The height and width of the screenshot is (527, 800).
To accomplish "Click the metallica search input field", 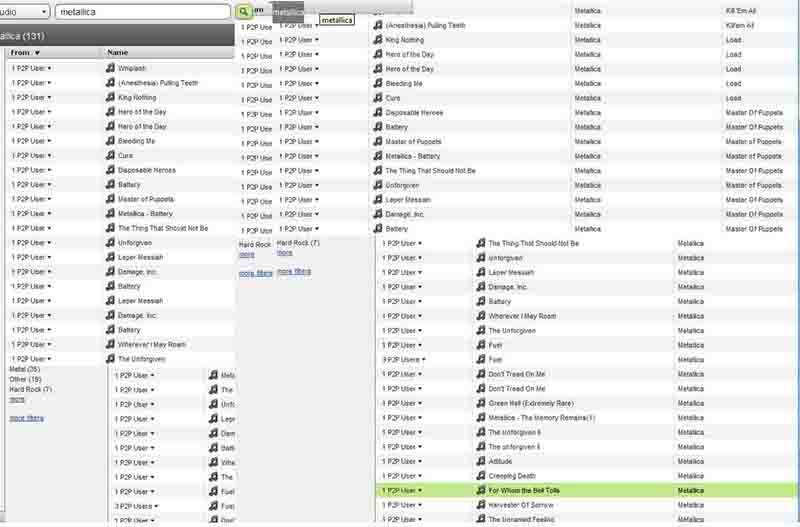I will tap(142, 12).
